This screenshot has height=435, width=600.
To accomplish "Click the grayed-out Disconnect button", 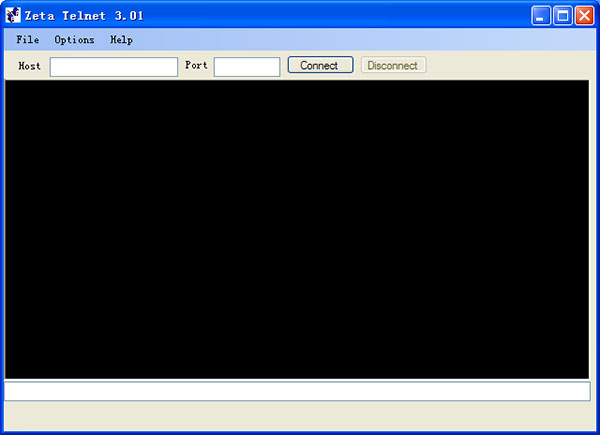I will tap(393, 65).
